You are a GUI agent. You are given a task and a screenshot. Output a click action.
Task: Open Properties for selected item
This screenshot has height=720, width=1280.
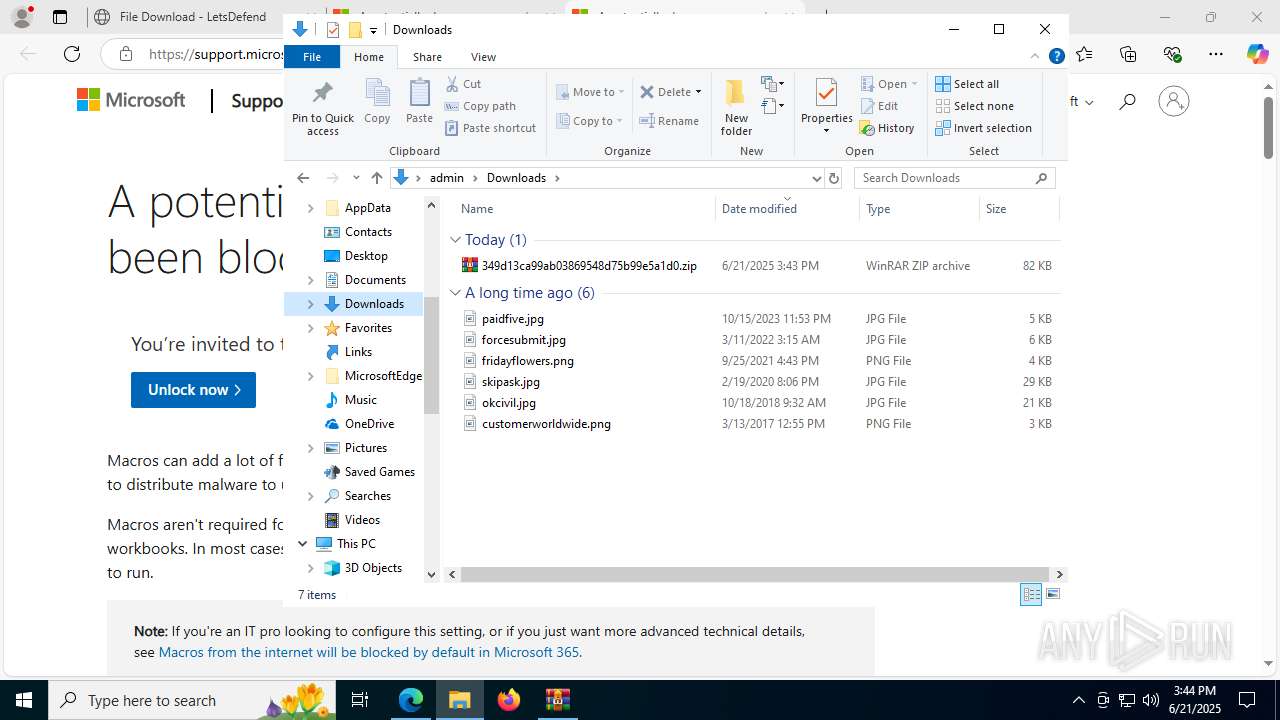826,107
